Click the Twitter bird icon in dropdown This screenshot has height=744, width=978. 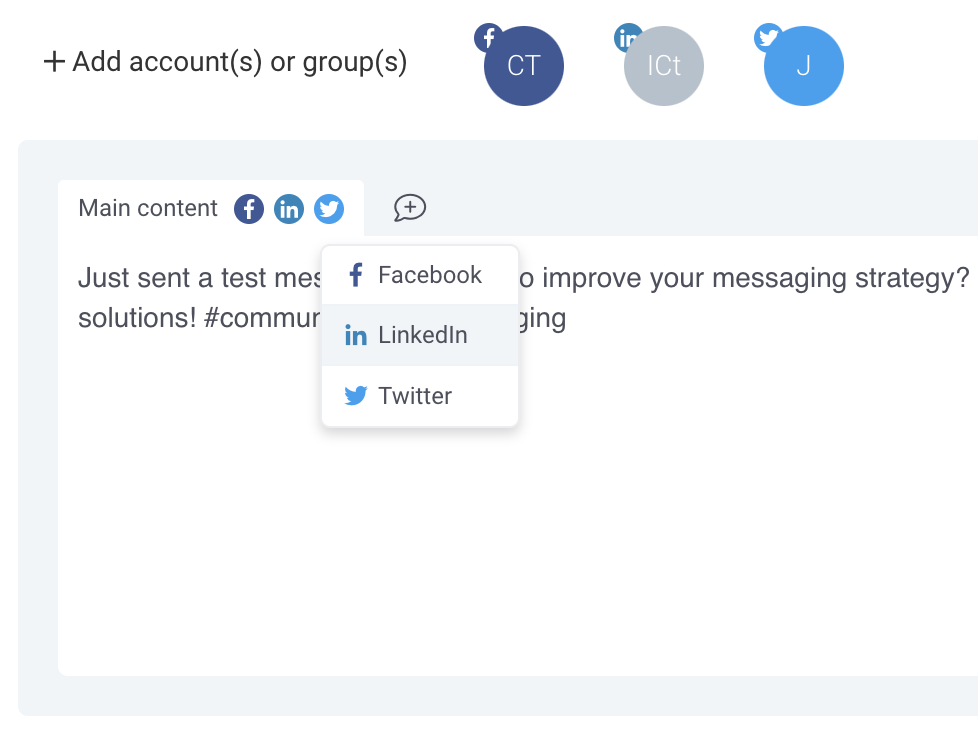[x=356, y=395]
